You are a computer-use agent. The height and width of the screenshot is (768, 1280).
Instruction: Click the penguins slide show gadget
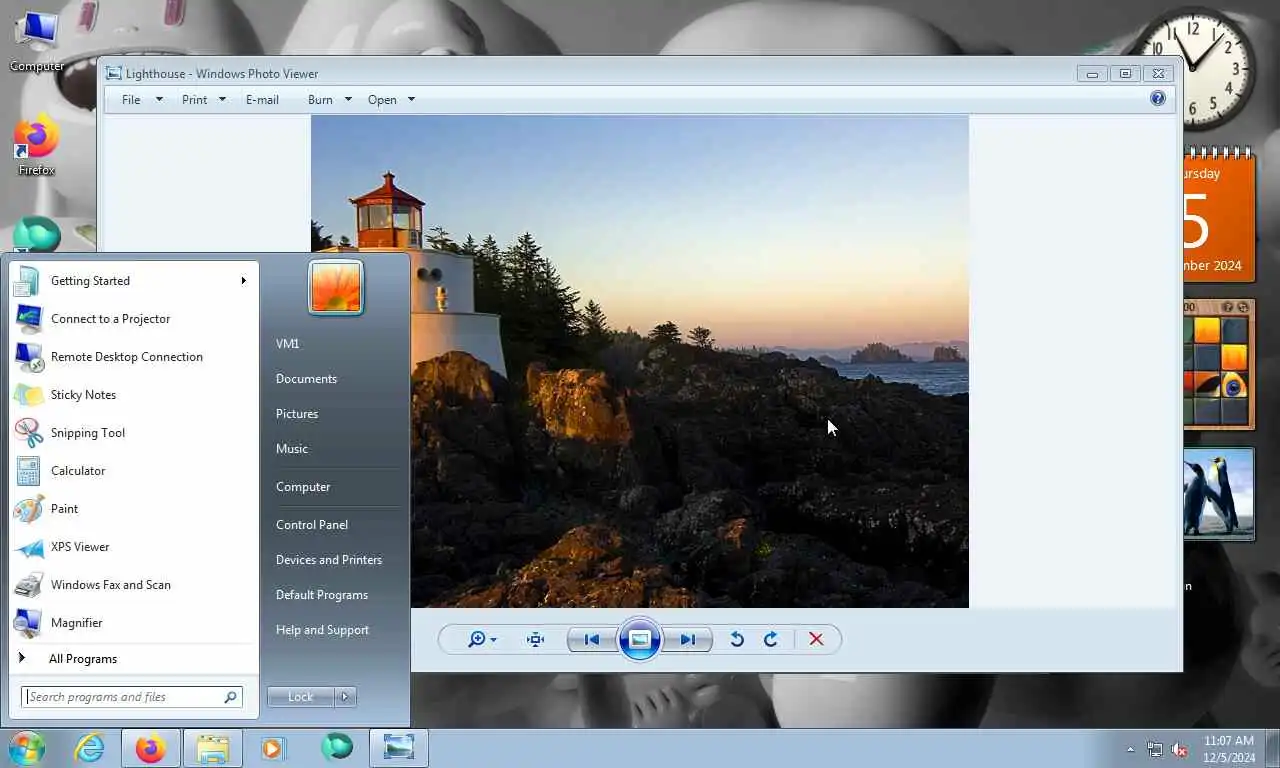coord(1219,494)
